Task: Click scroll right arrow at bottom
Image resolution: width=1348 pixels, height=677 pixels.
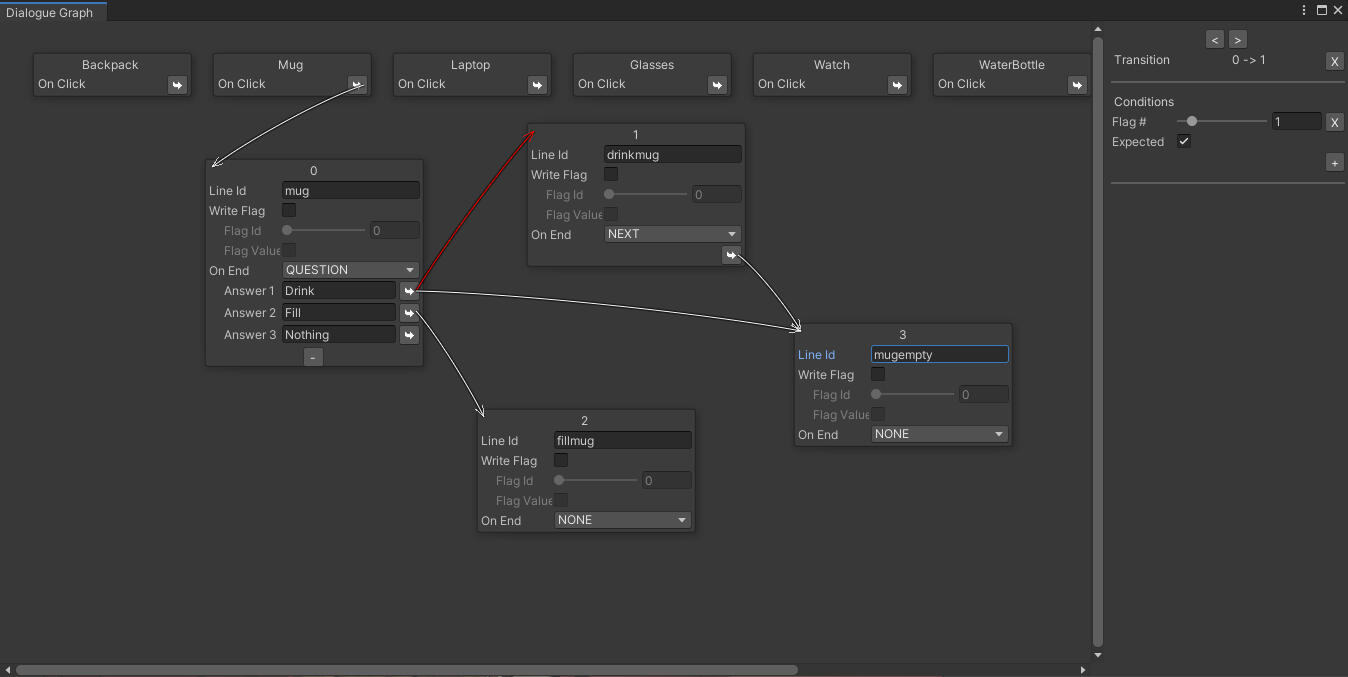Action: click(1083, 670)
